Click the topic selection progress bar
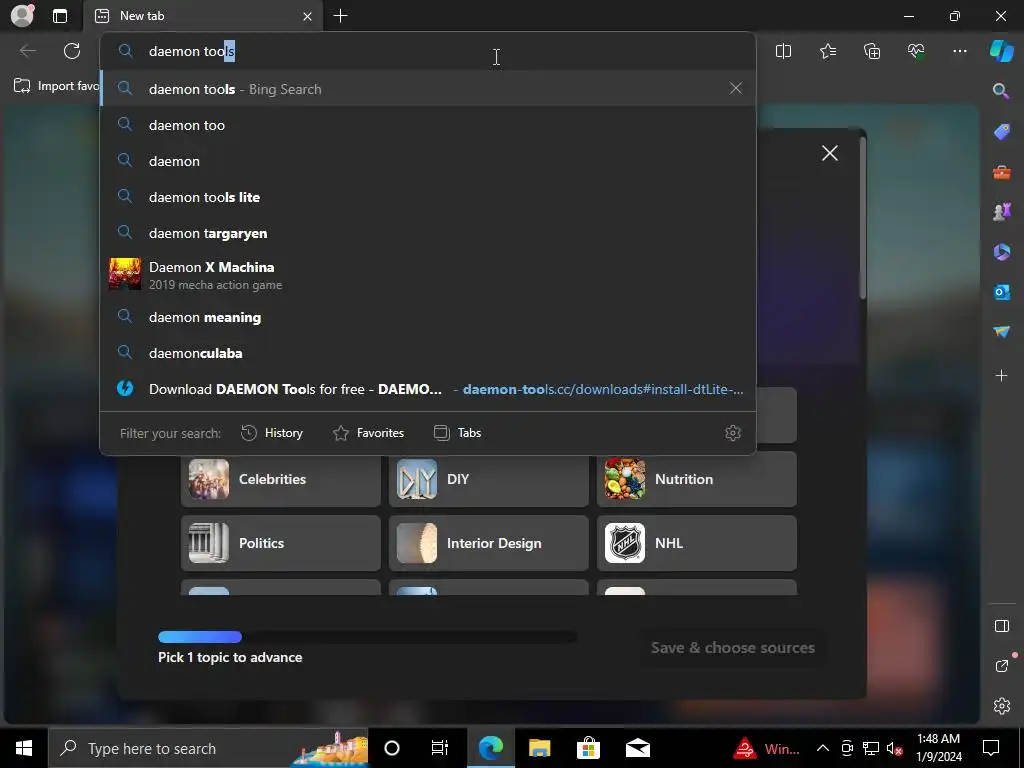Viewport: 1024px width, 768px height. point(368,637)
